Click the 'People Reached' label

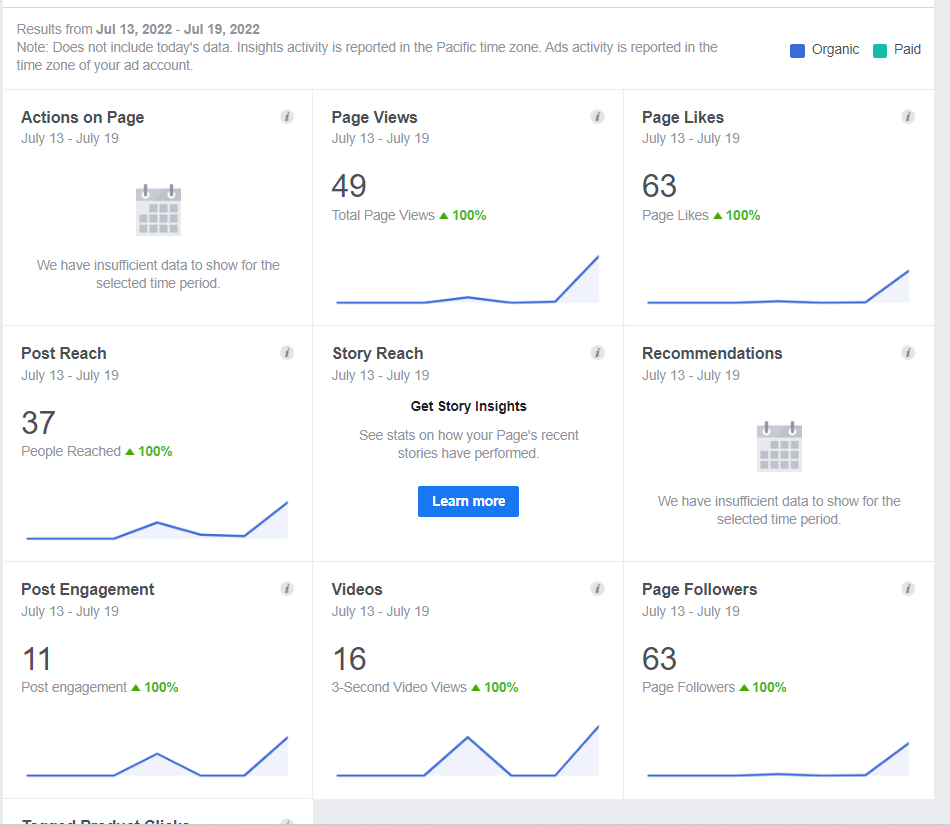point(71,451)
